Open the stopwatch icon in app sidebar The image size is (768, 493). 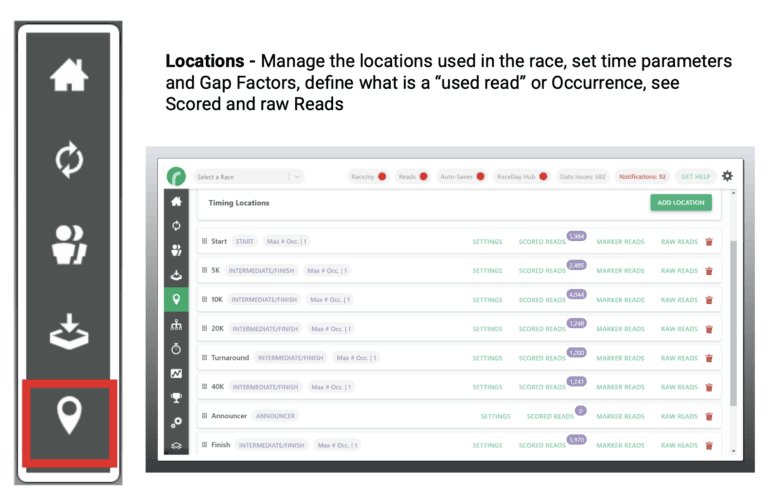tap(176, 348)
